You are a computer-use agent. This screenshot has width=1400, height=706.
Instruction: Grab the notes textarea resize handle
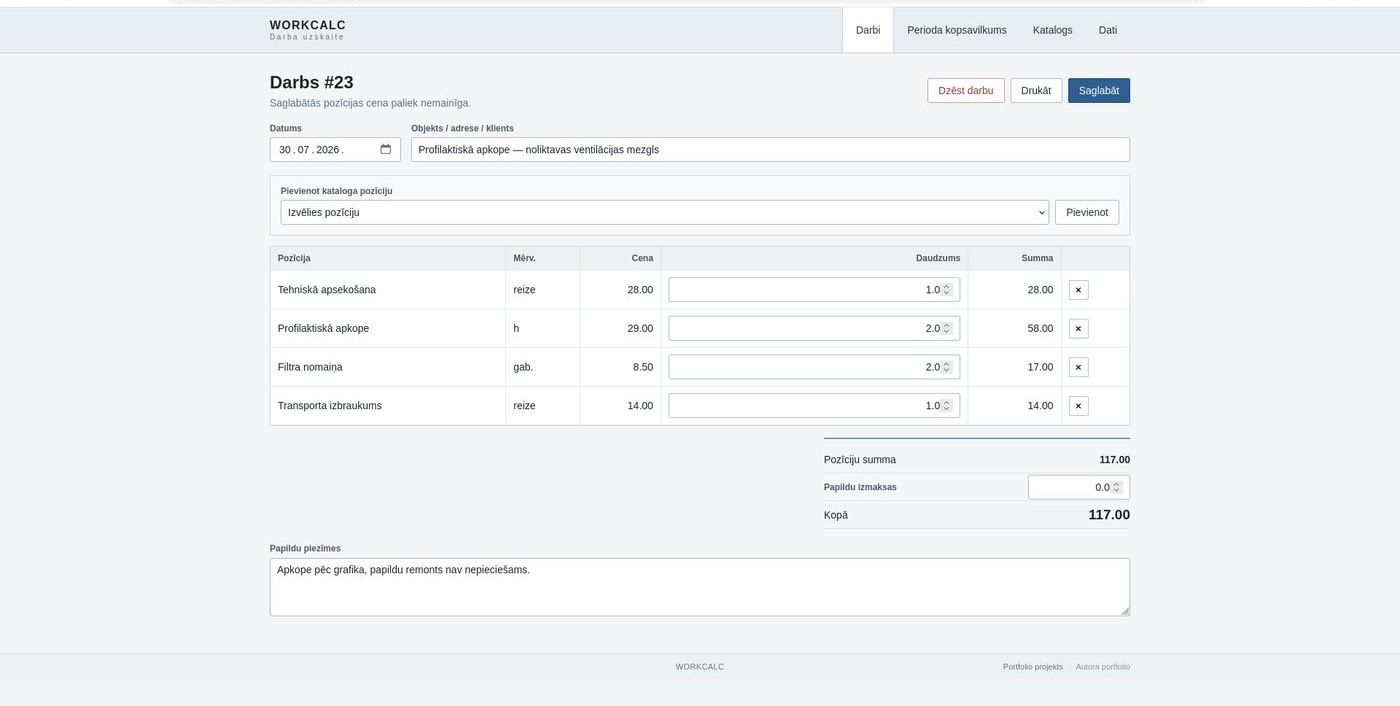pyautogui.click(x=1124, y=610)
